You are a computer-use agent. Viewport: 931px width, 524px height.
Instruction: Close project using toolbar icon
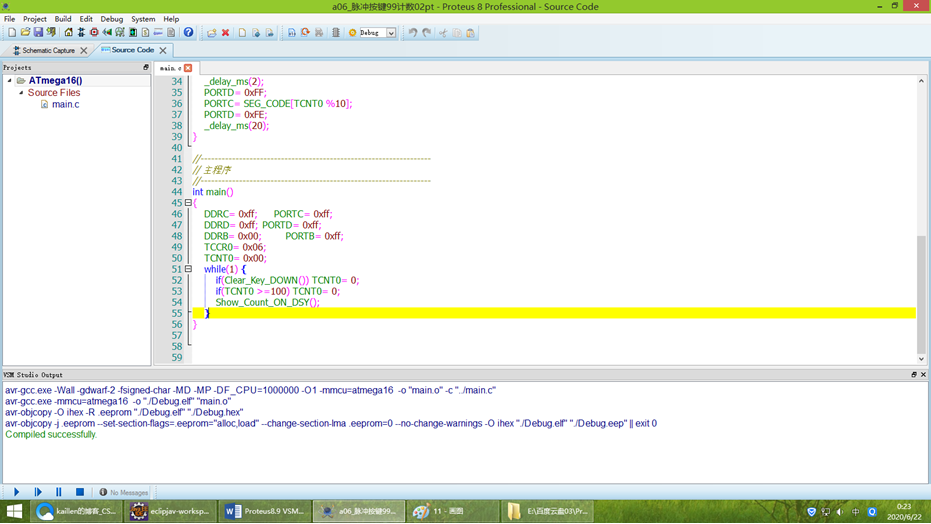[x=51, y=33]
